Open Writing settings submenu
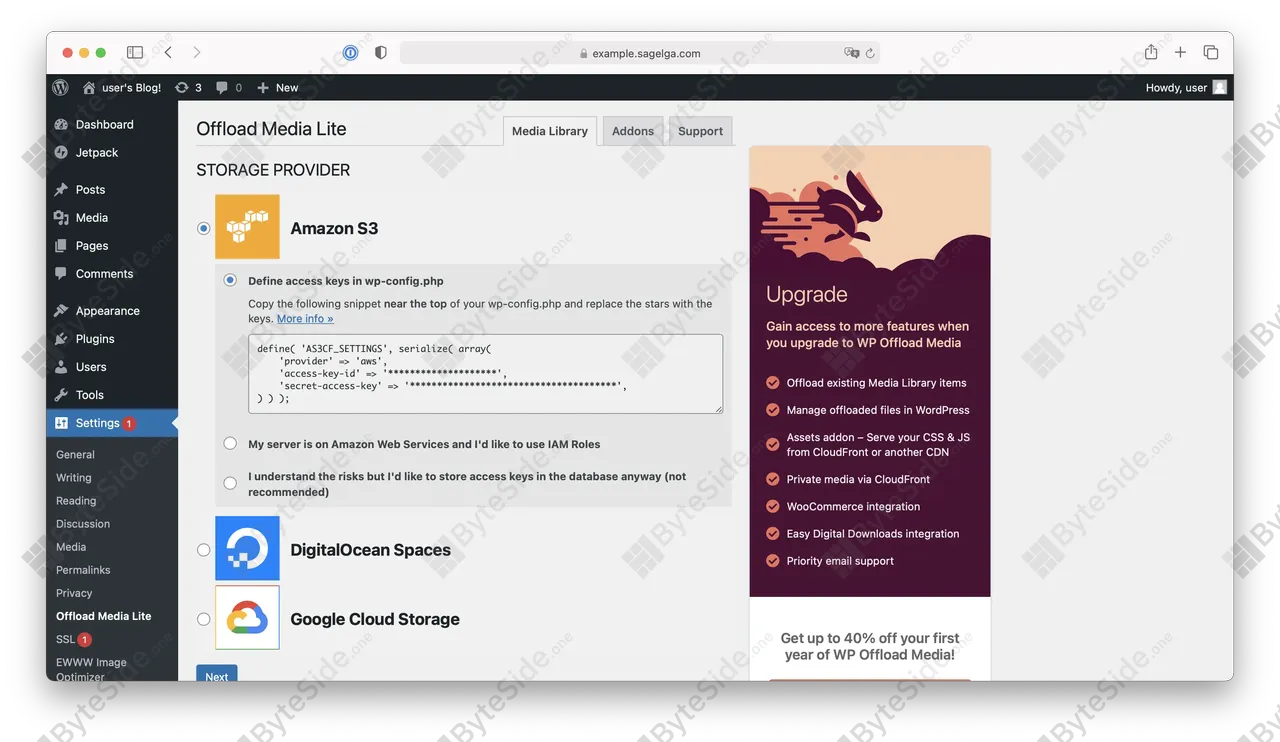The height and width of the screenshot is (742, 1280). pyautogui.click(x=74, y=477)
